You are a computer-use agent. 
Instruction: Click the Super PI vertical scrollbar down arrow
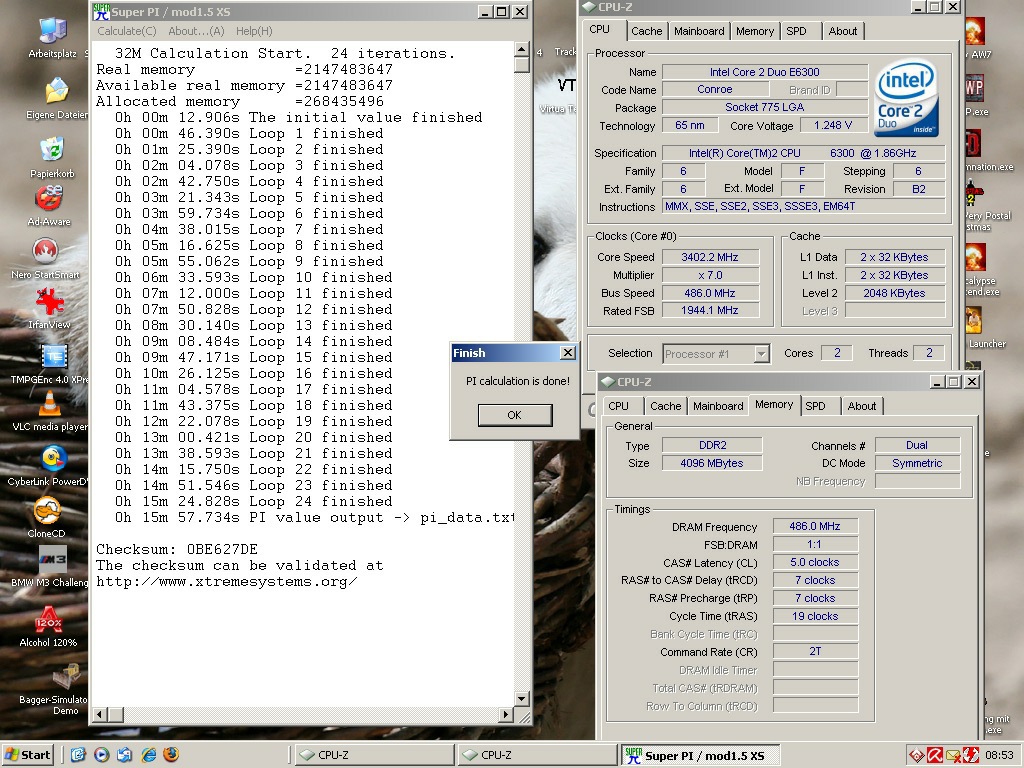click(x=521, y=698)
